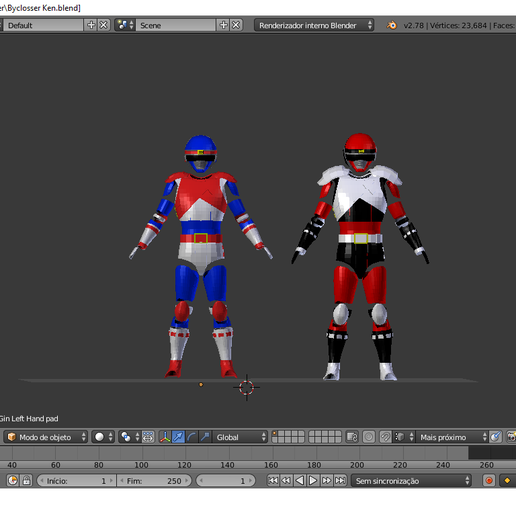Screen dimensions: 516x516
Task: Add a new scene with the plus button
Action: click(x=223, y=25)
